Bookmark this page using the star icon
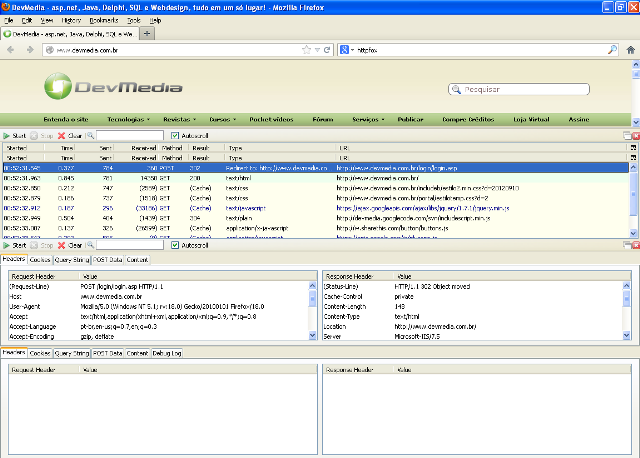Viewport: 640px width, 458px height. click(305, 49)
